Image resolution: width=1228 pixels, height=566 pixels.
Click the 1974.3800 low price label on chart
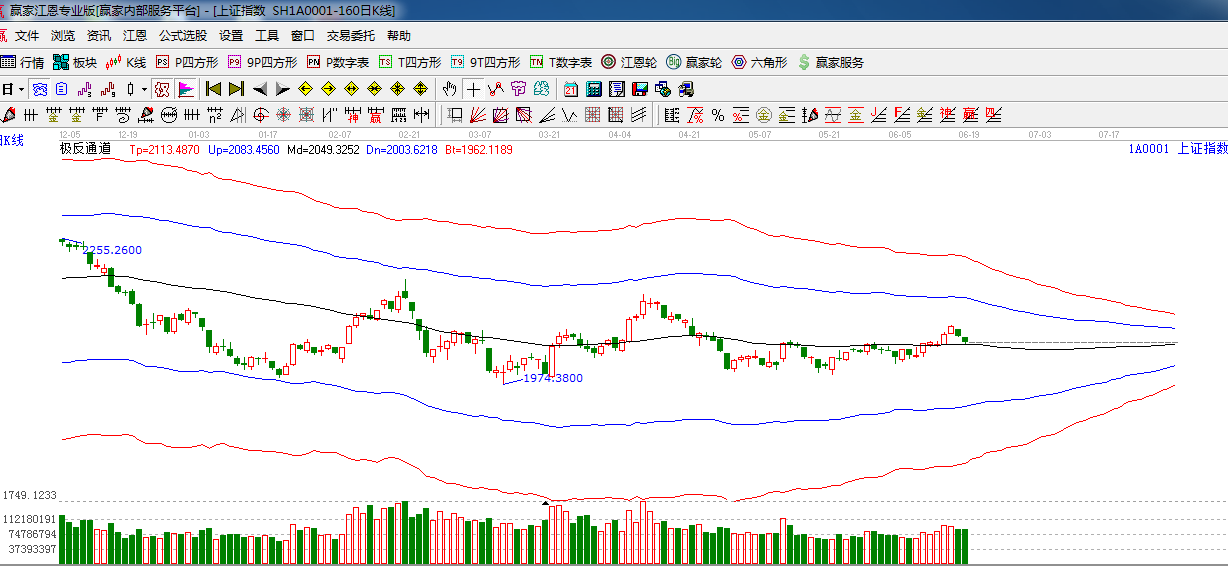click(x=553, y=378)
